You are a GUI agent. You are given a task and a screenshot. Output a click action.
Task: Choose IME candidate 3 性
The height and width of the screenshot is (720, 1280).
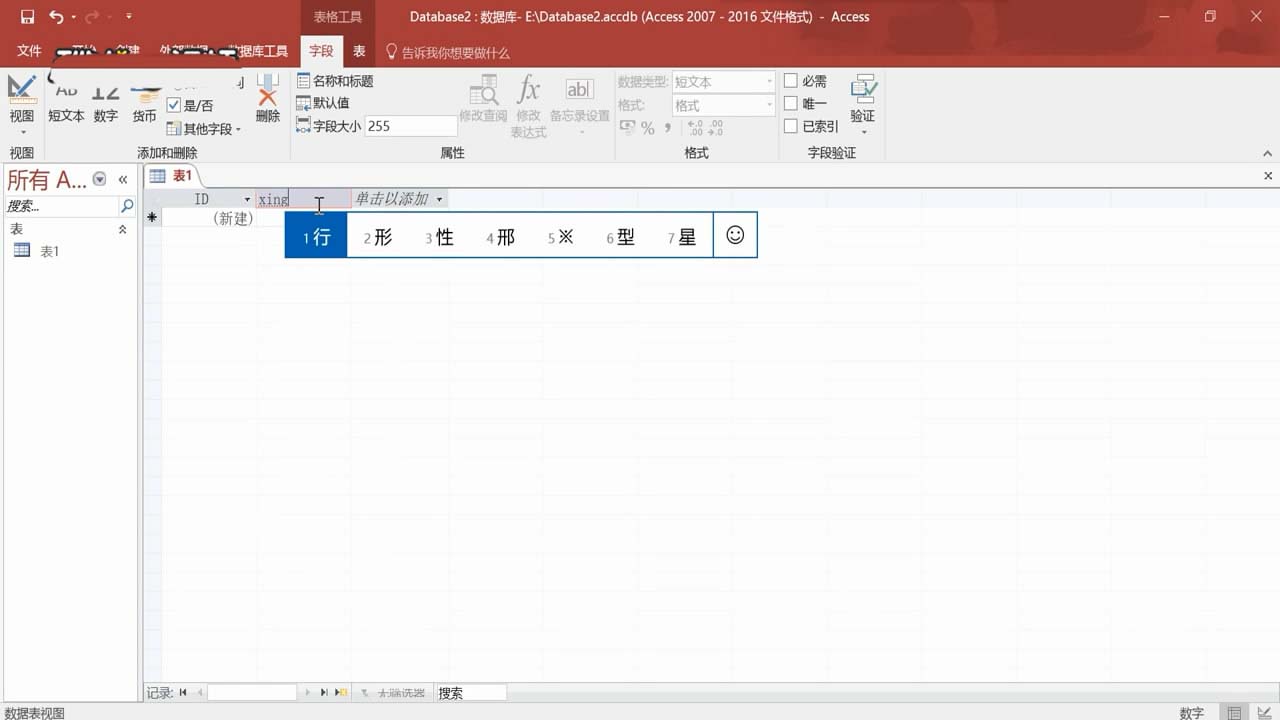(439, 237)
